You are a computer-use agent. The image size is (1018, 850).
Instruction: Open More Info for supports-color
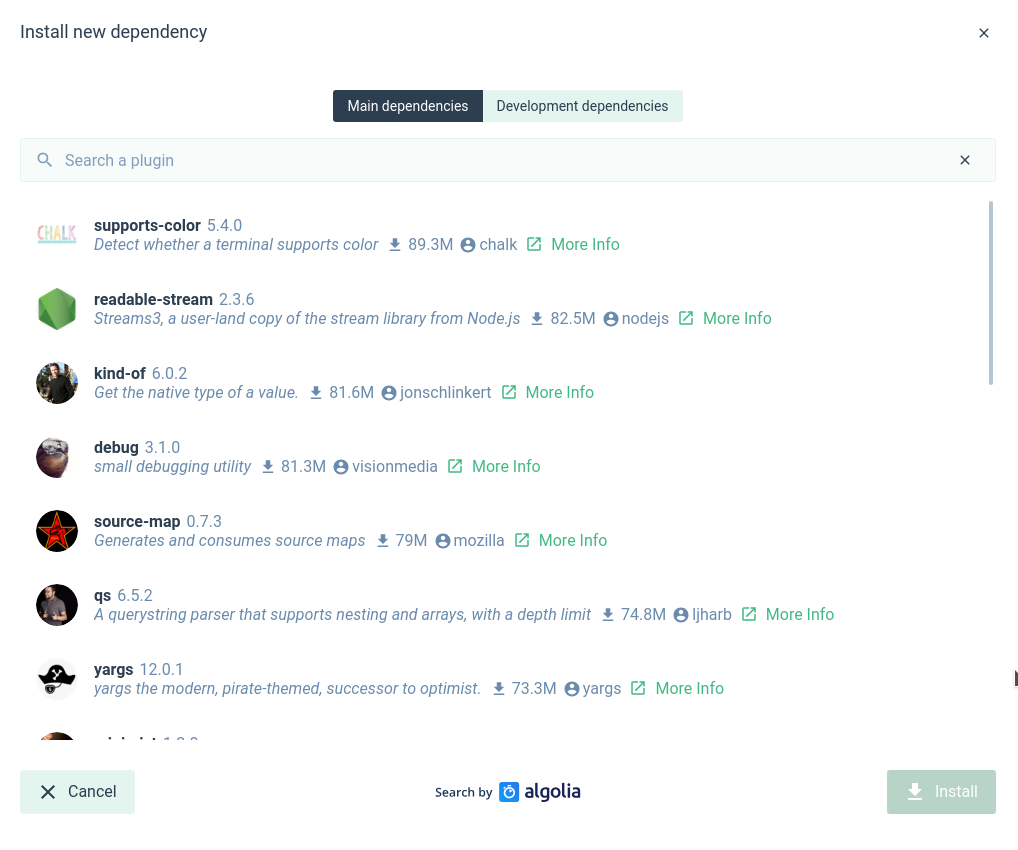585,245
